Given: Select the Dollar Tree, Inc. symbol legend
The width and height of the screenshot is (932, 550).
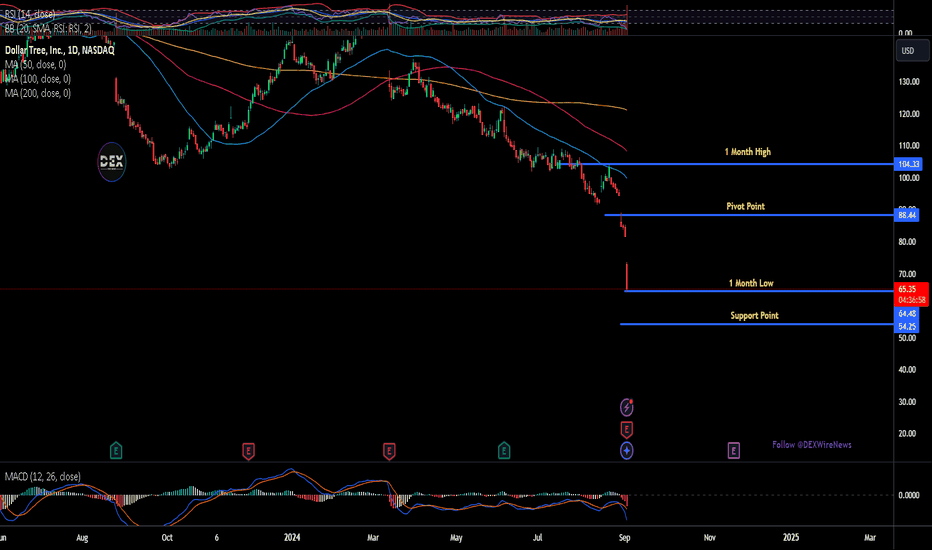Looking at the screenshot, I should pos(59,51).
